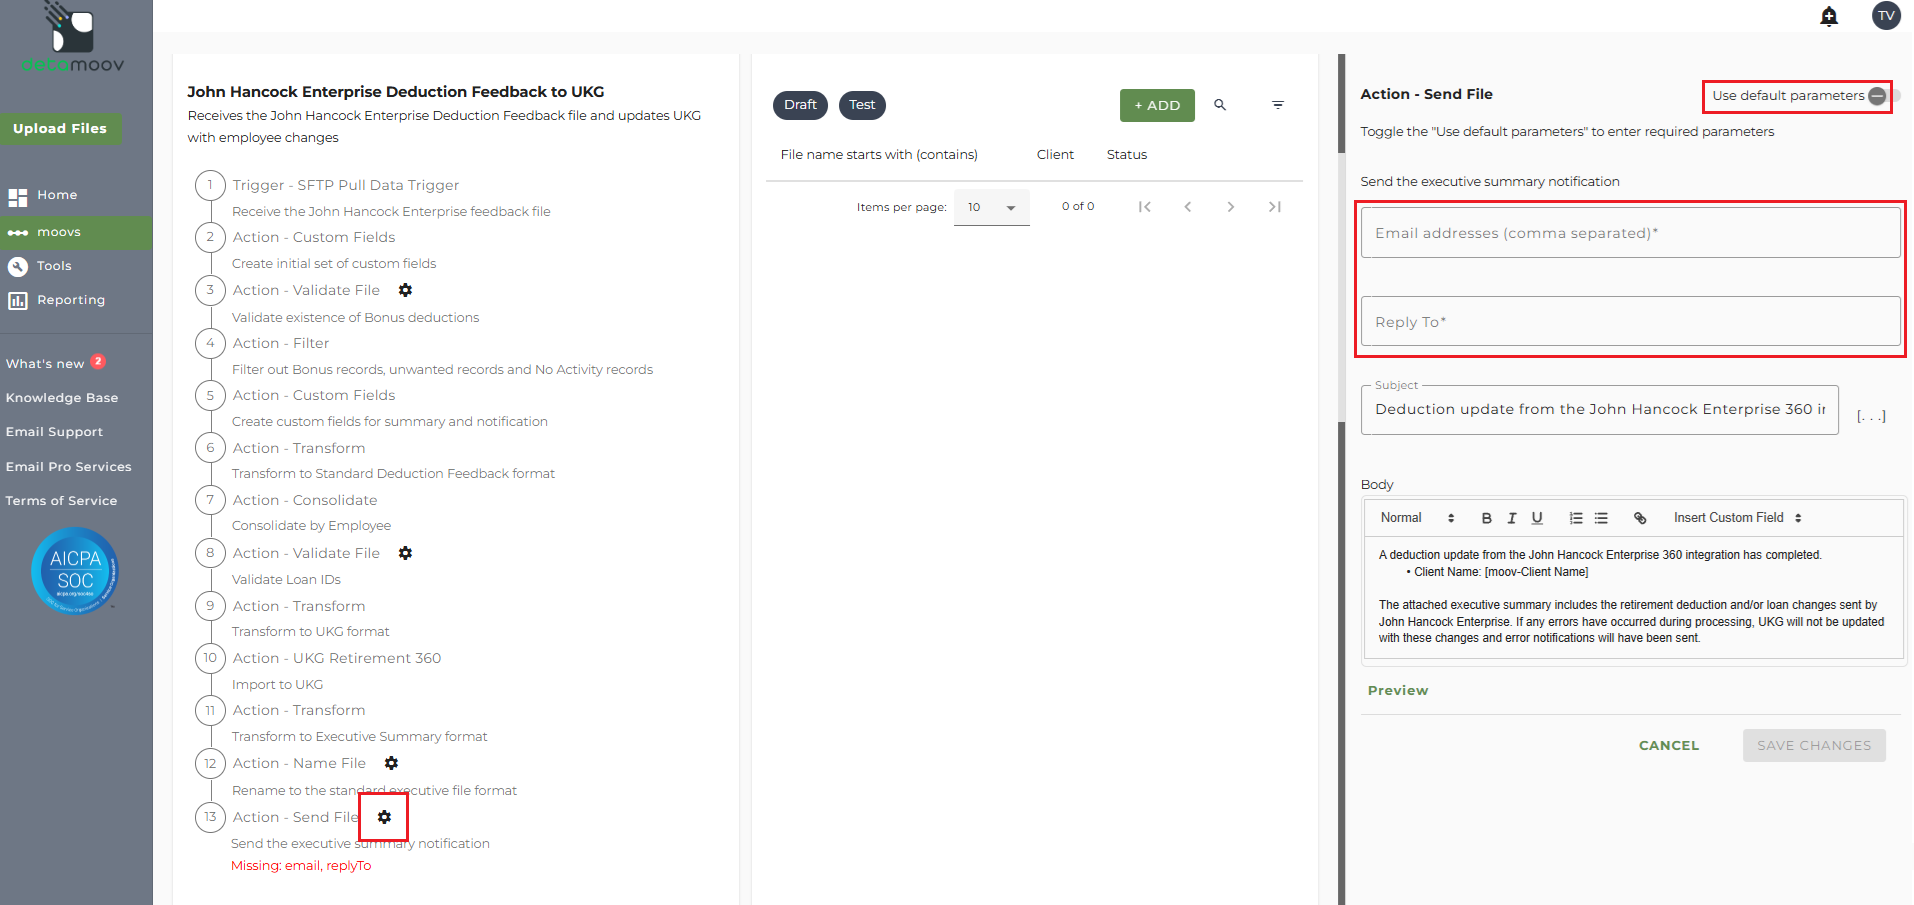Open settings gear for Send File action
Screen dimensions: 1914x905
384,817
